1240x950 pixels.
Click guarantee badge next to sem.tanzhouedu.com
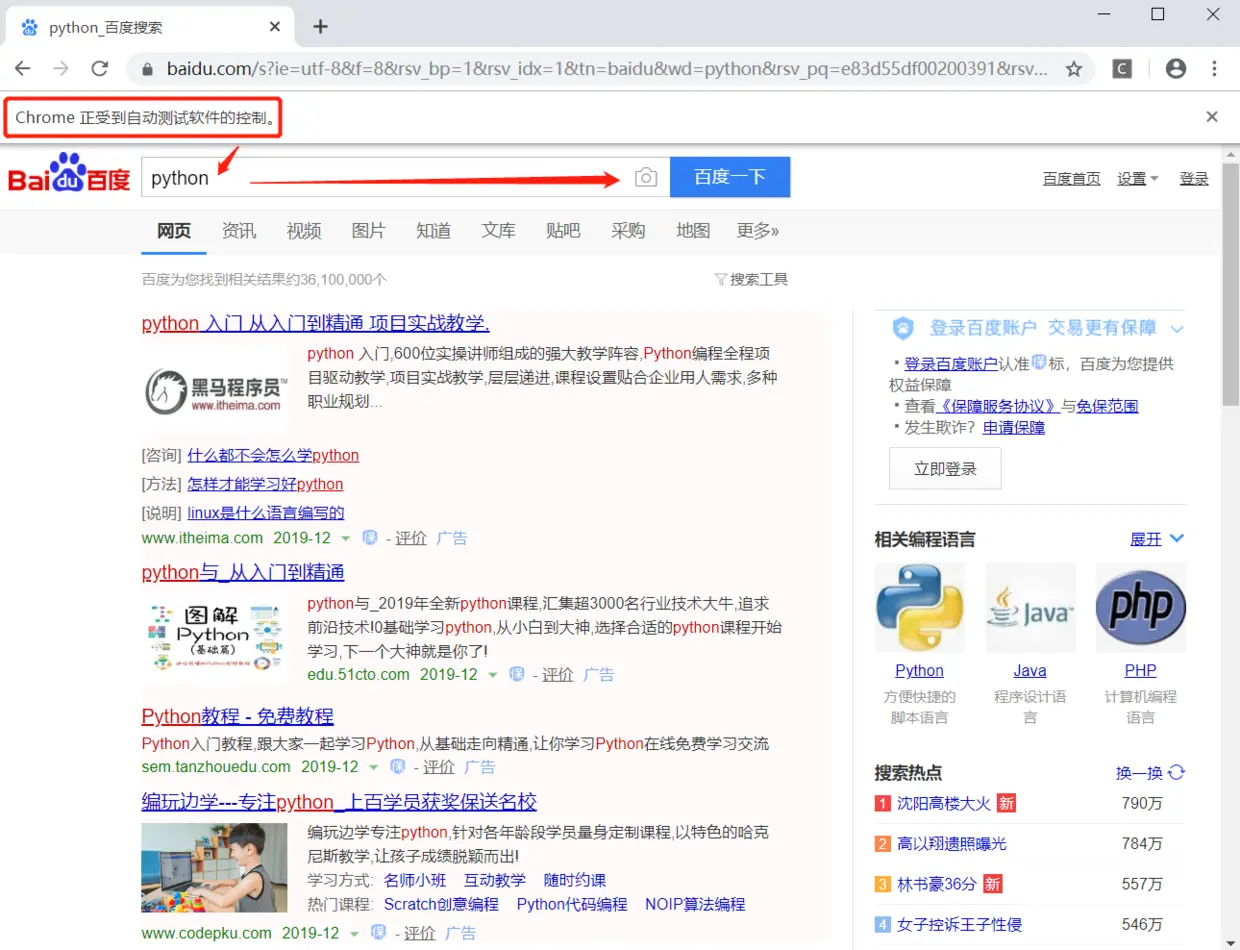pyautogui.click(x=397, y=767)
